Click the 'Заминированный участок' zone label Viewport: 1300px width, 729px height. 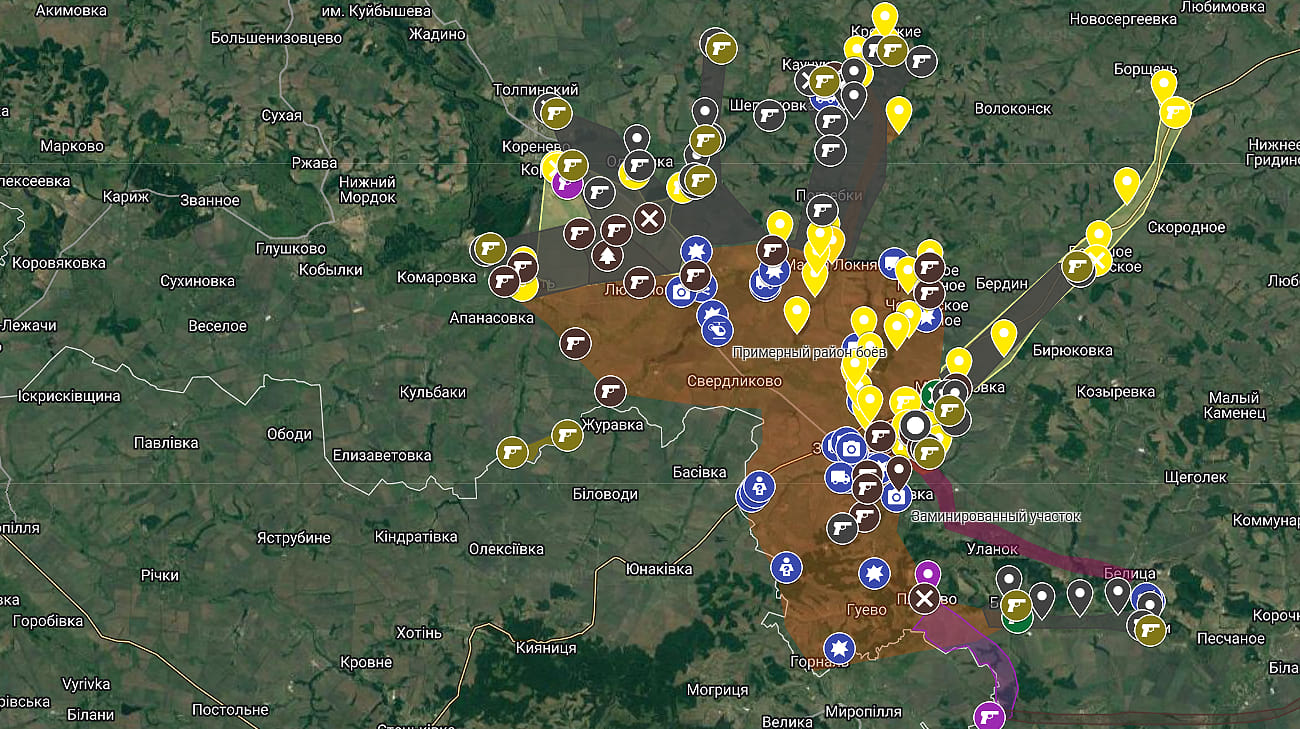995,516
